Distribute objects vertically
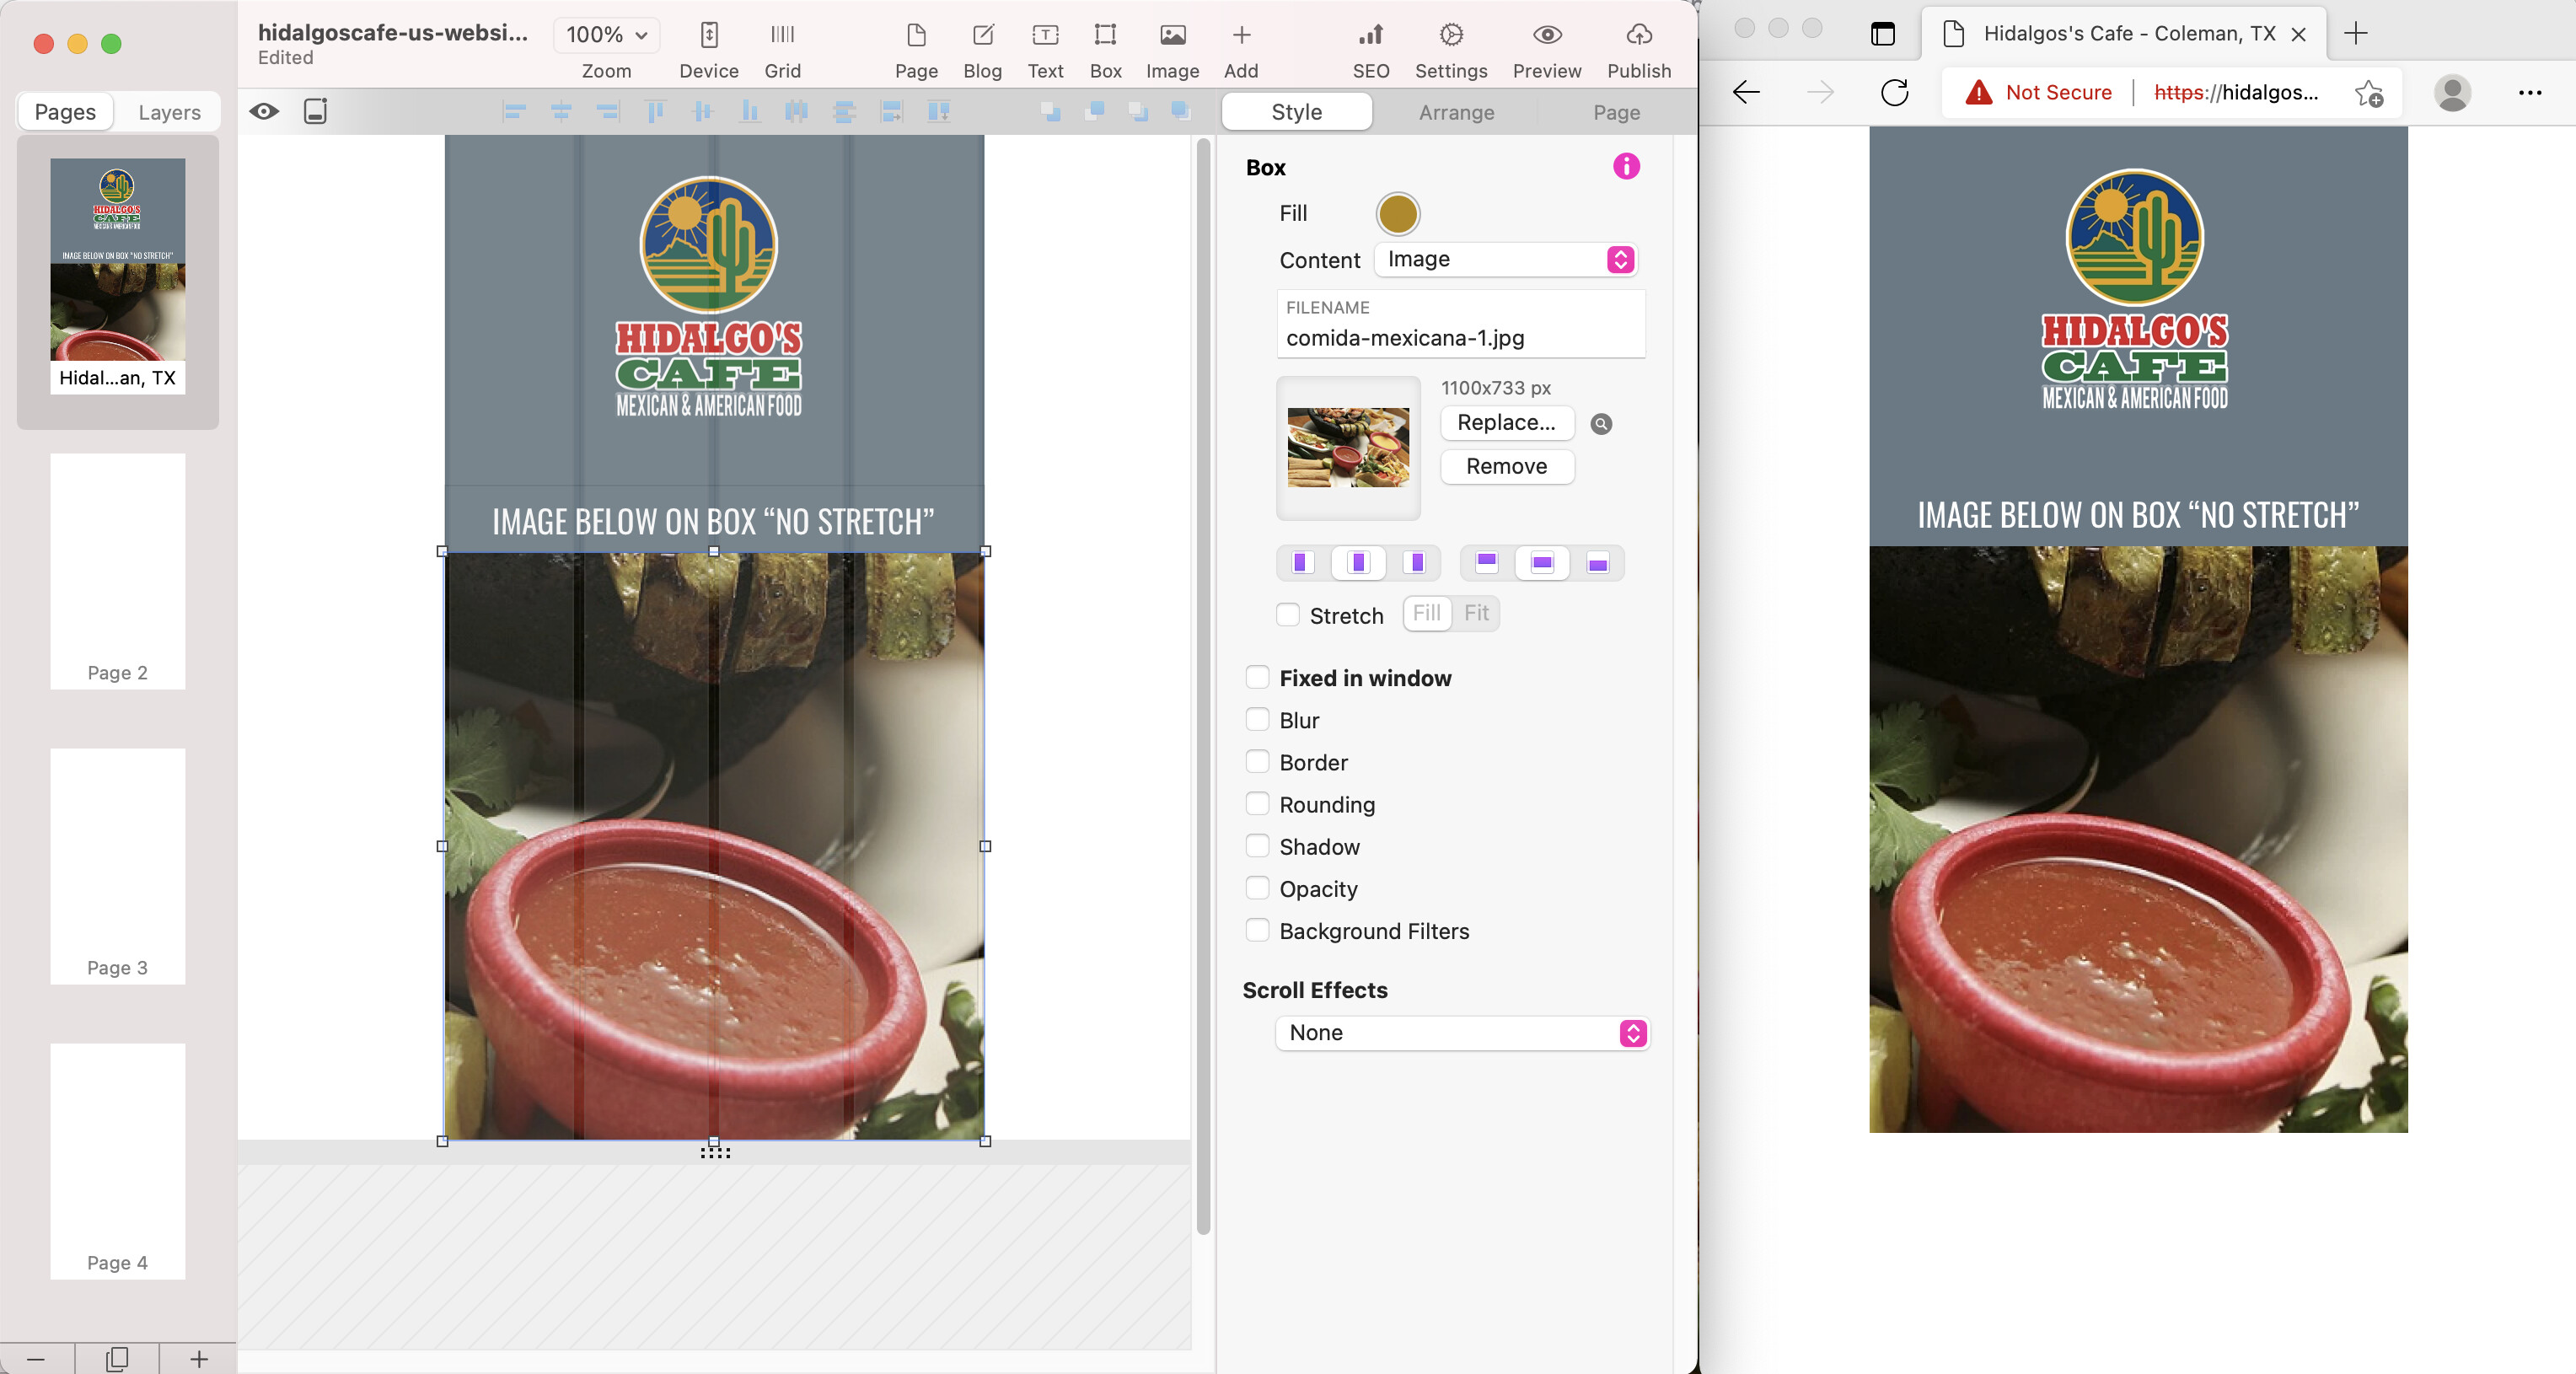 843,112
